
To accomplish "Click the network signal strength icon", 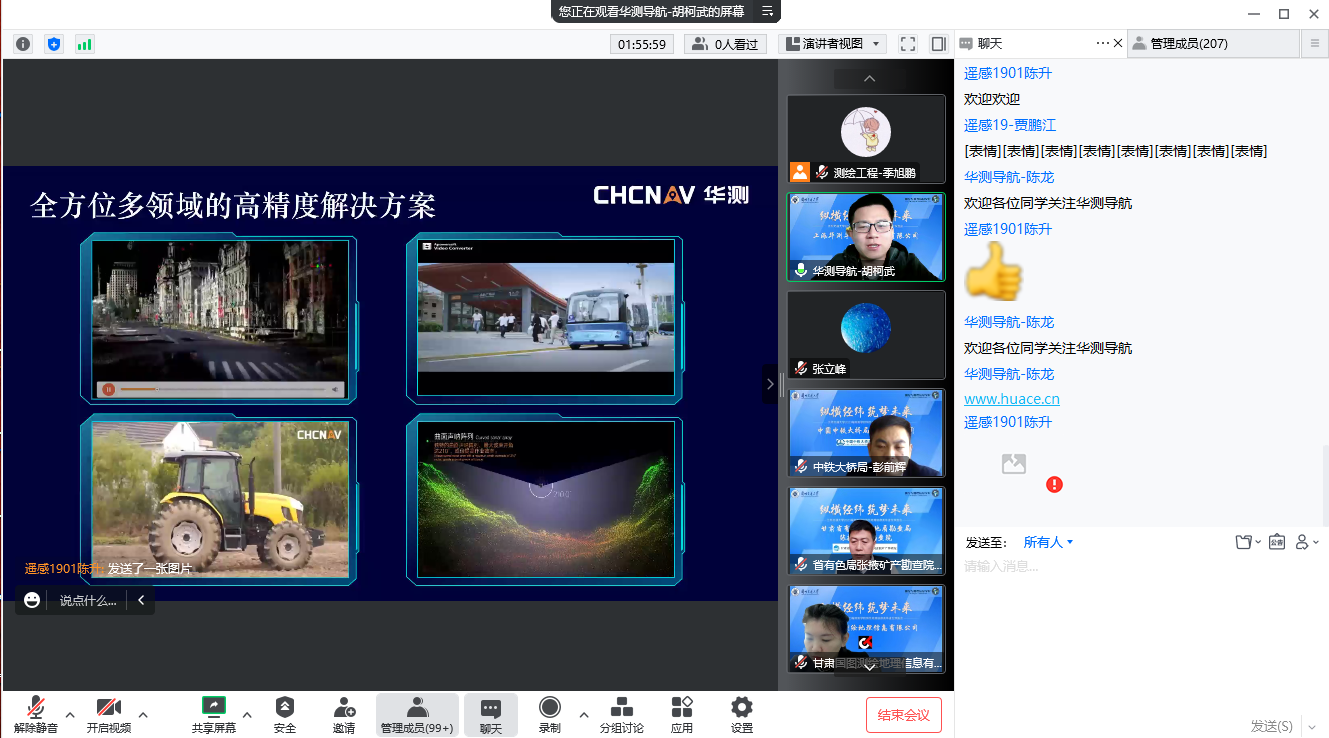I will tap(84, 44).
